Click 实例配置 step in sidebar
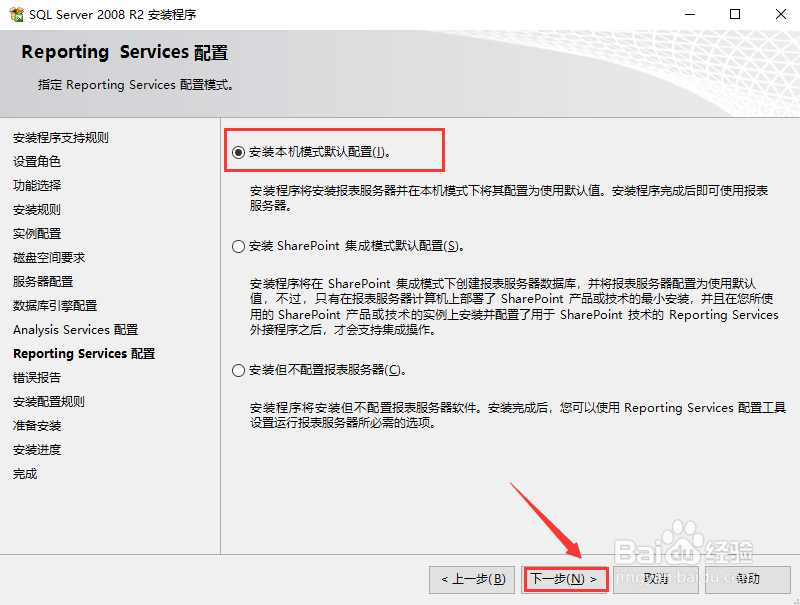 (x=37, y=234)
